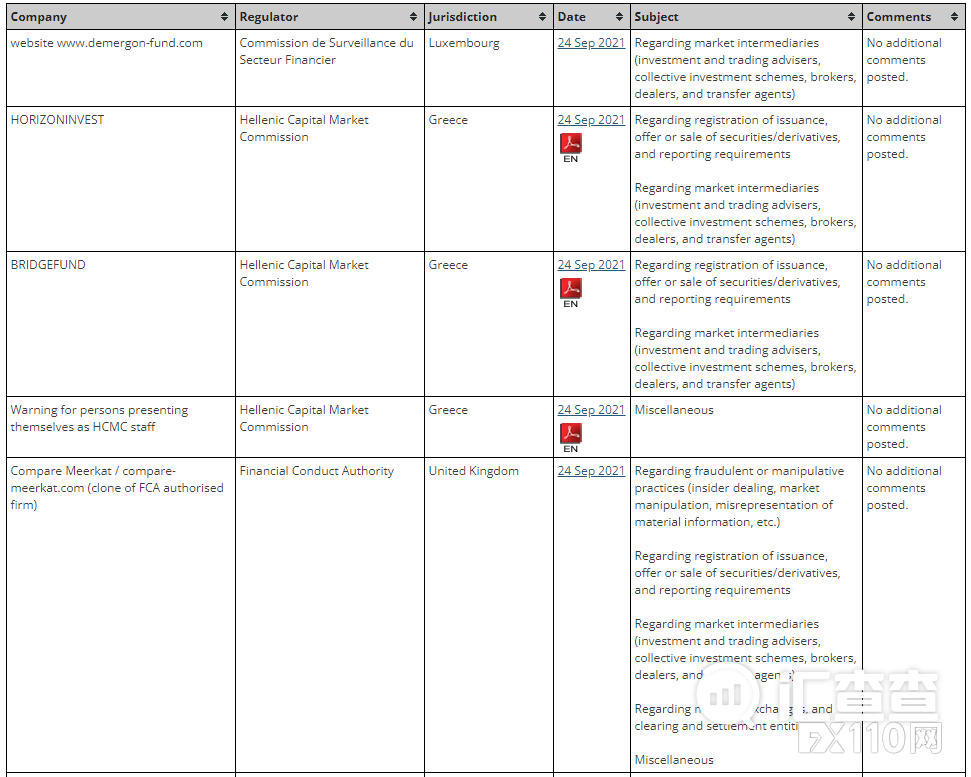Screen dimensions: 971x777
Task: Sort table by Subject column arrows
Action: 851,17
